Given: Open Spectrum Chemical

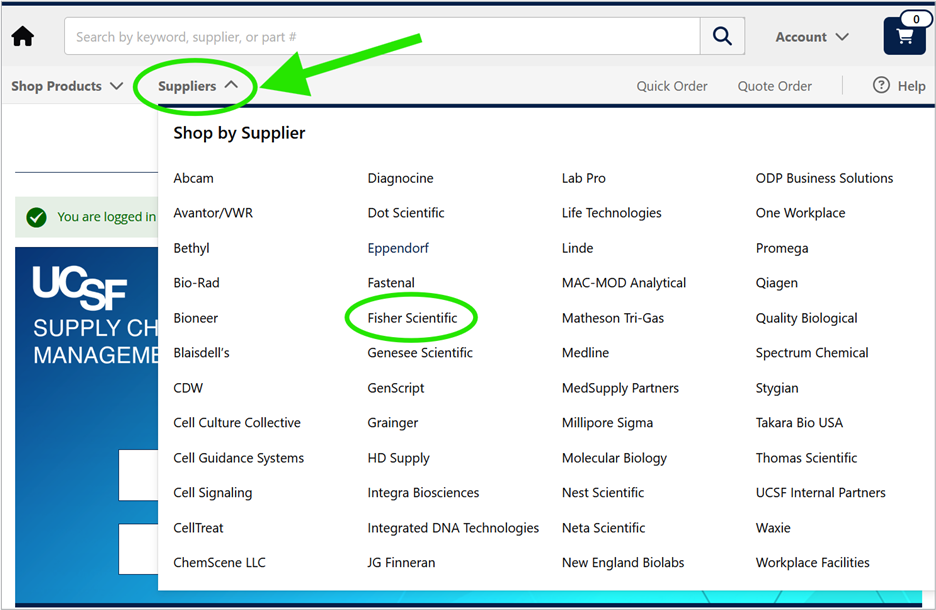Looking at the screenshot, I should pyautogui.click(x=812, y=352).
